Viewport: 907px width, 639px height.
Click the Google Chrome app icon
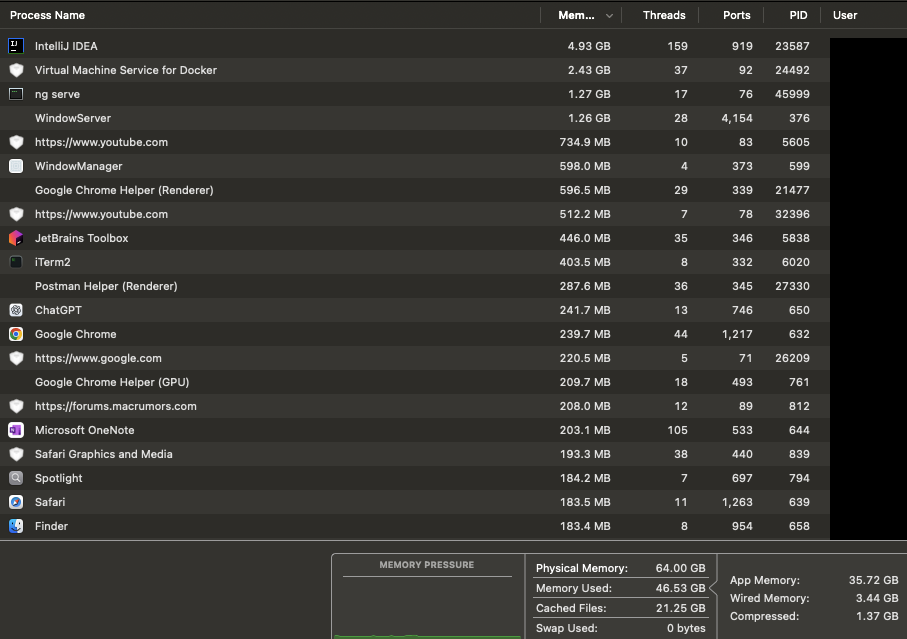[14, 334]
